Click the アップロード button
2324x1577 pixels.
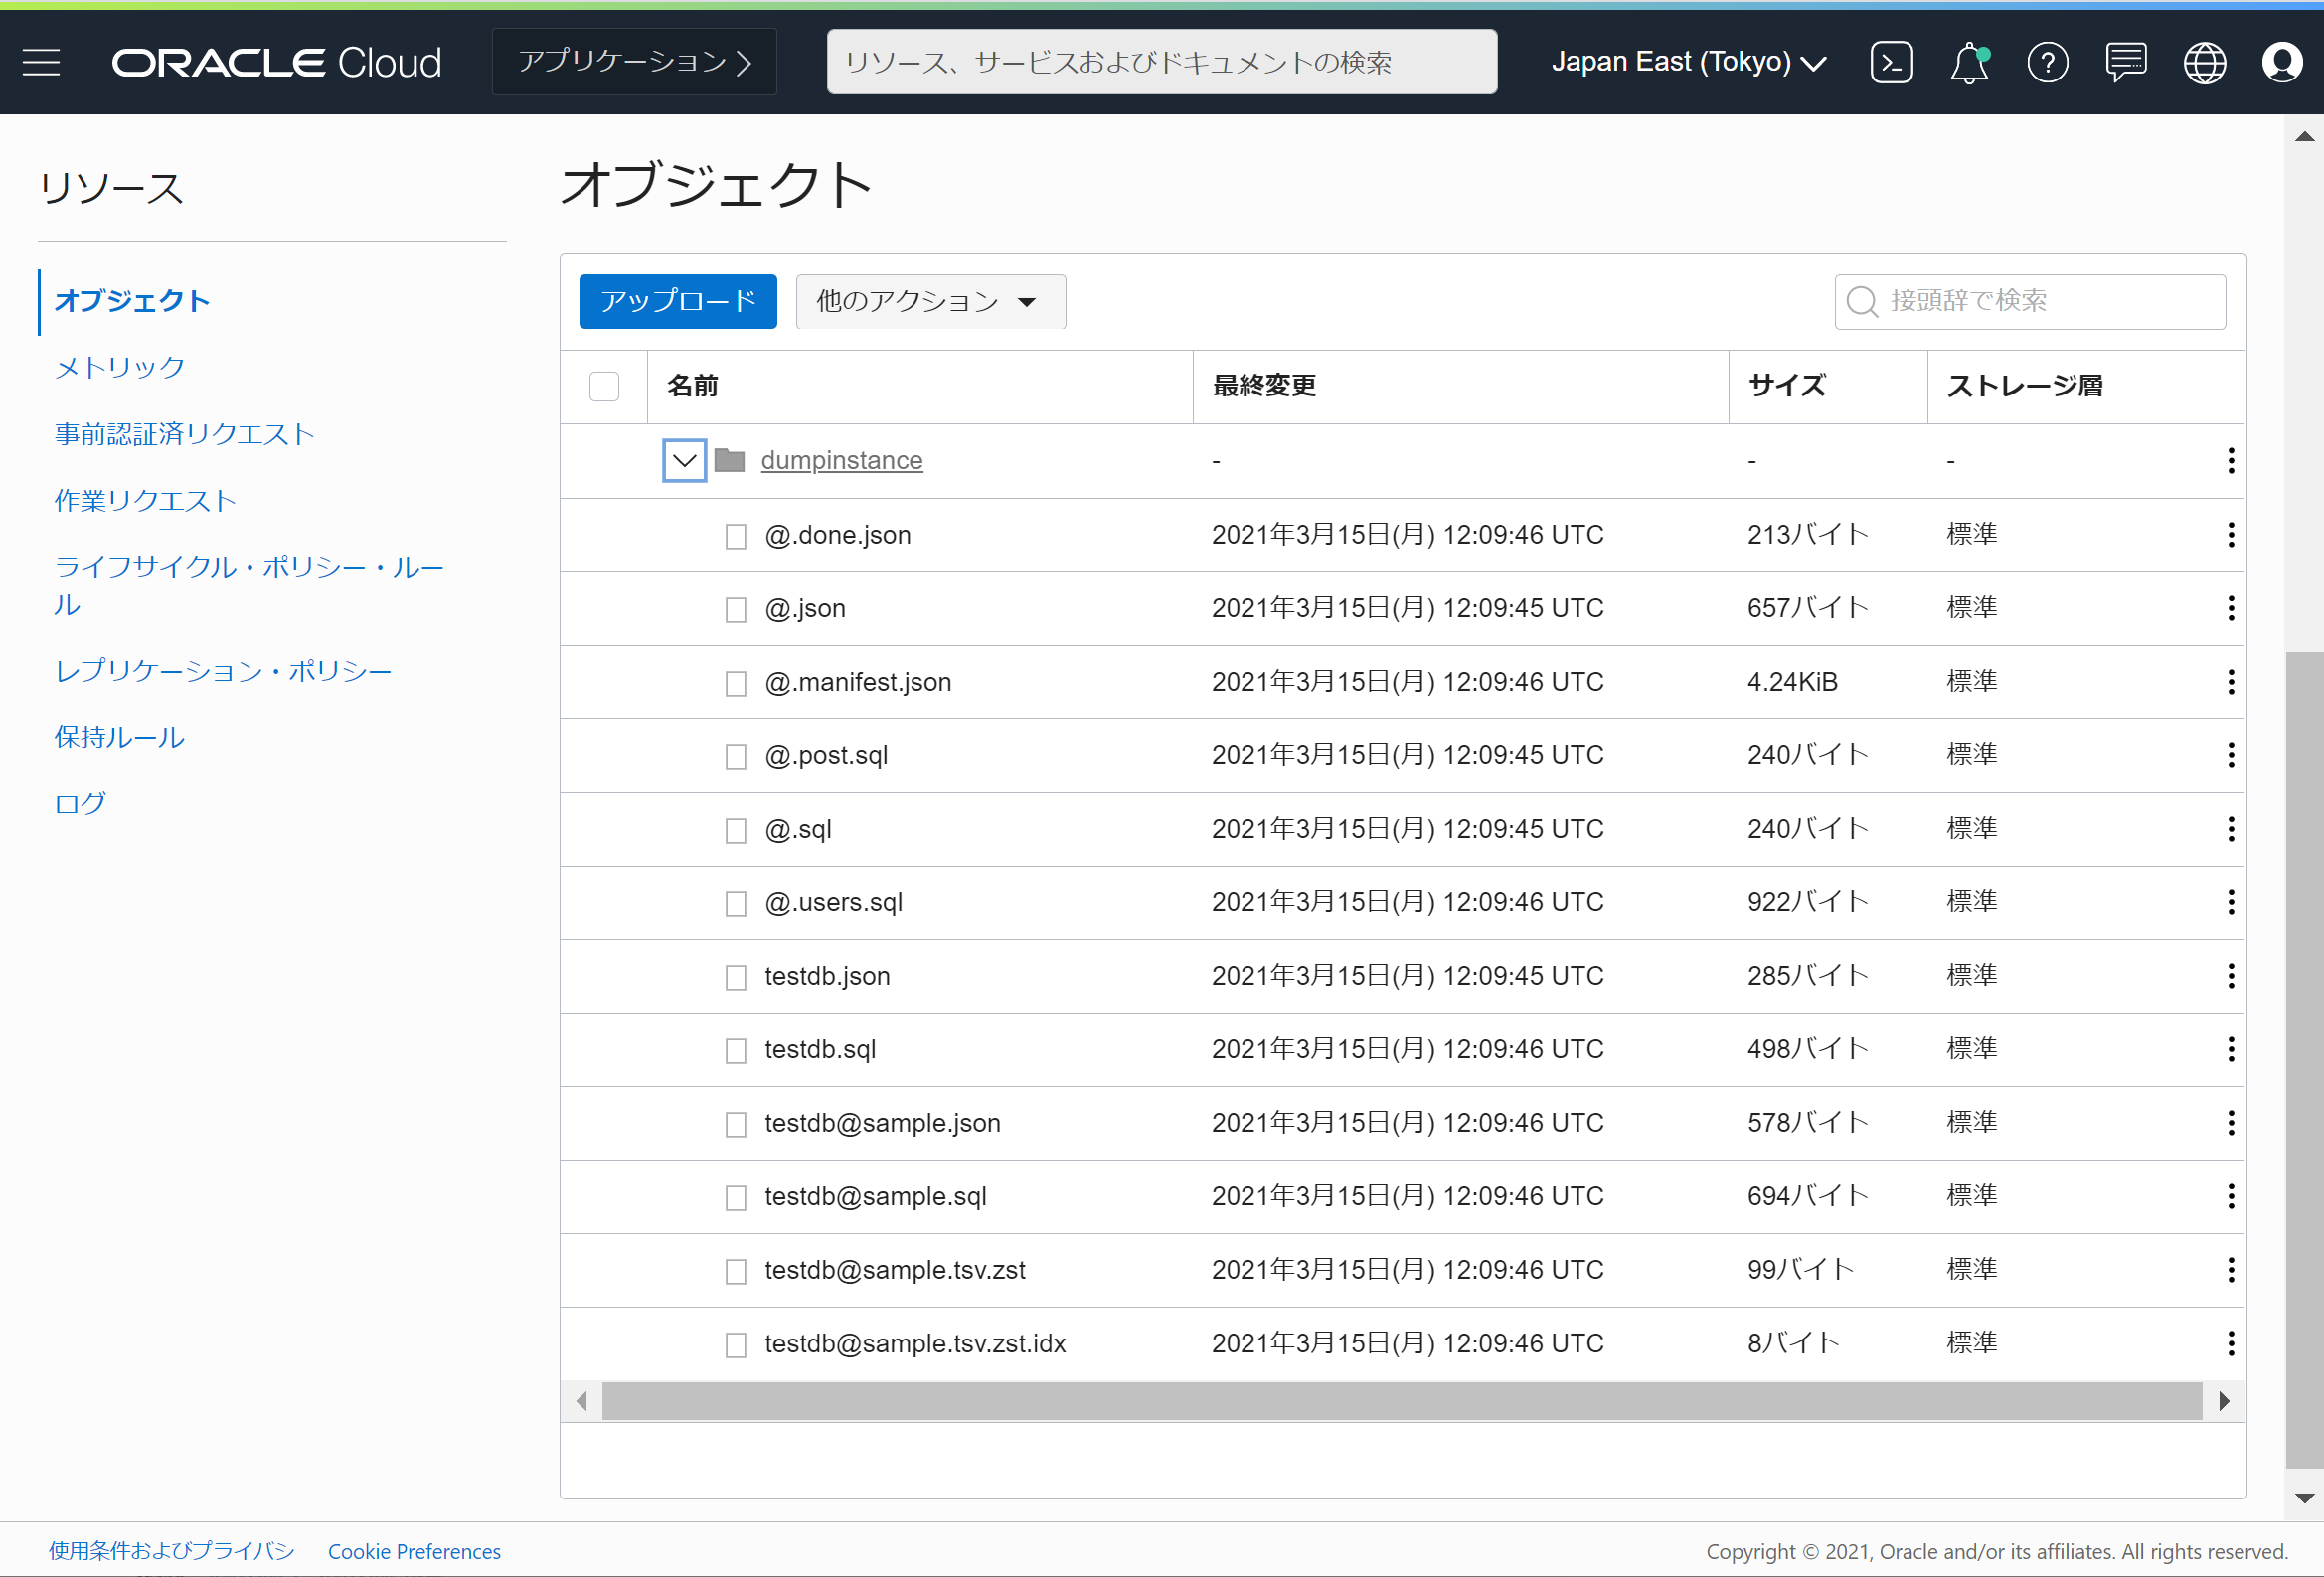pyautogui.click(x=677, y=301)
